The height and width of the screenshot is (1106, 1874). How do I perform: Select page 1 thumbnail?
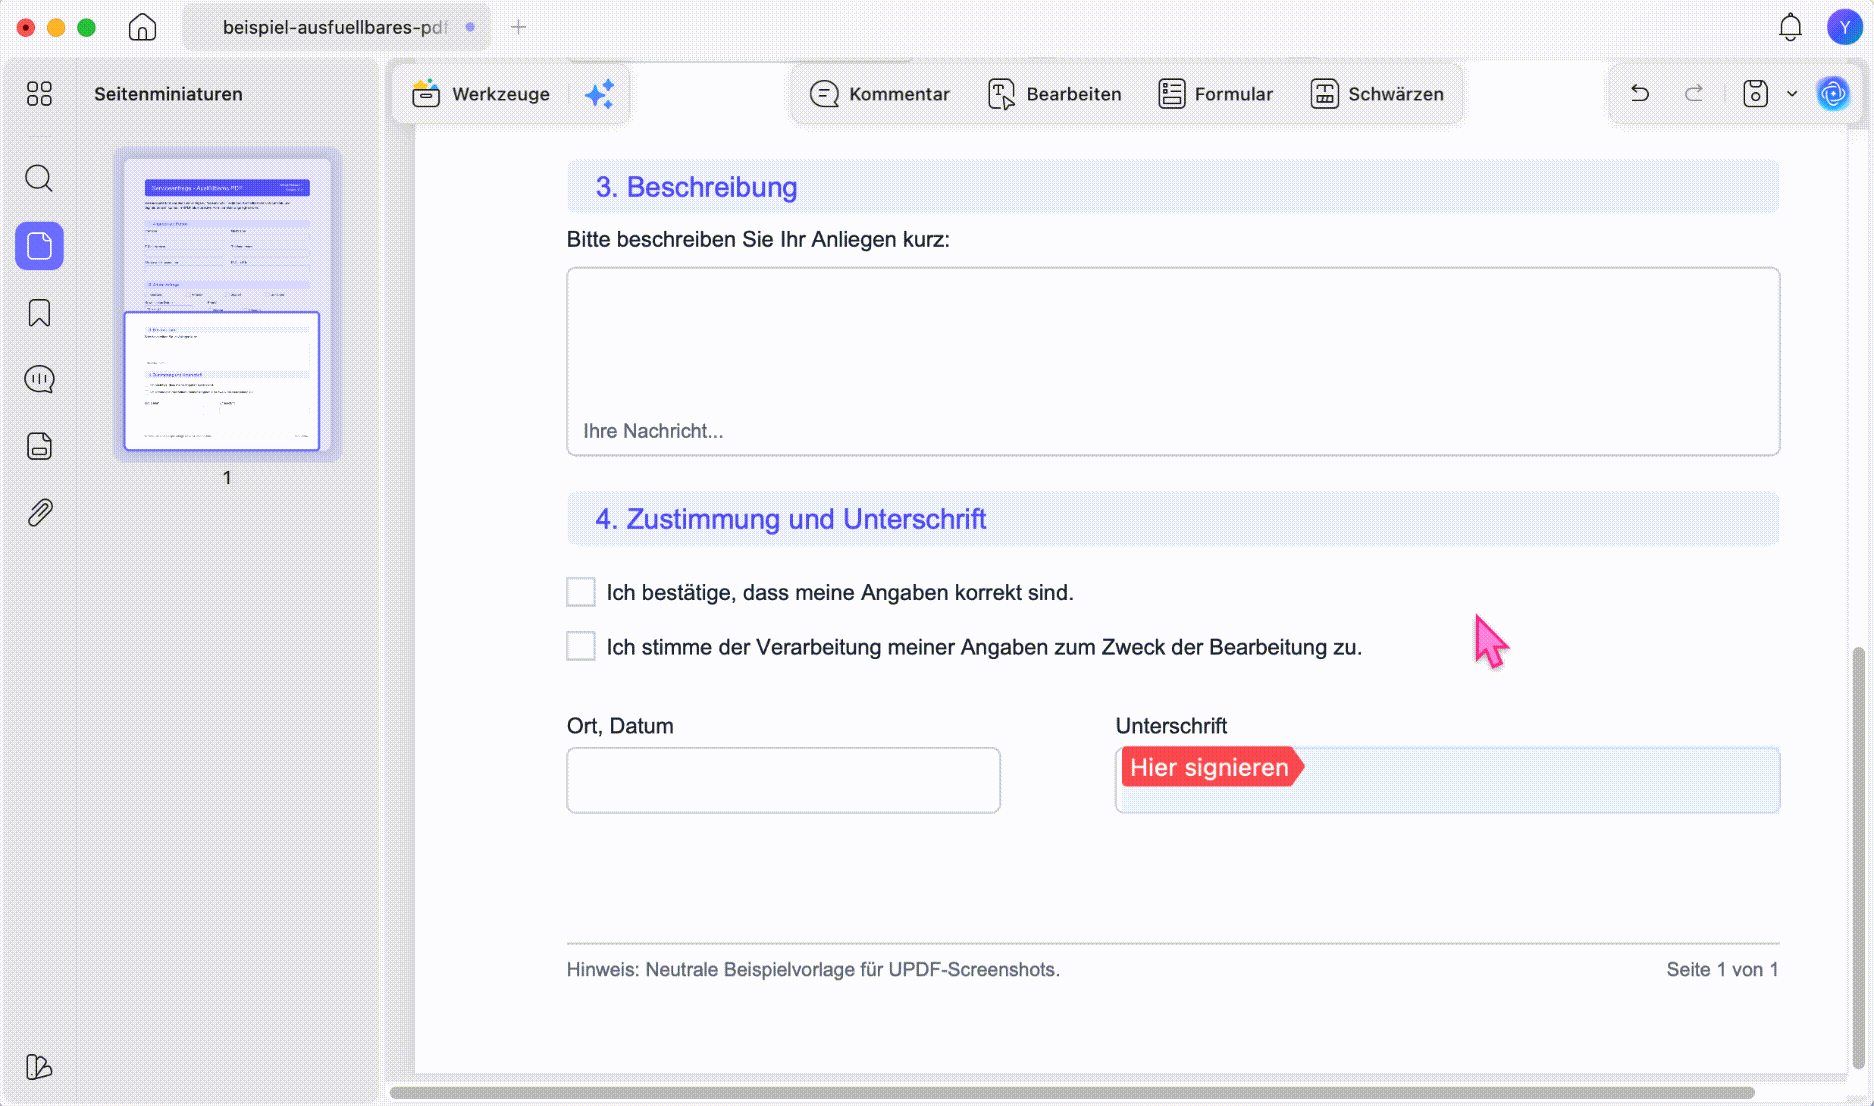click(227, 304)
